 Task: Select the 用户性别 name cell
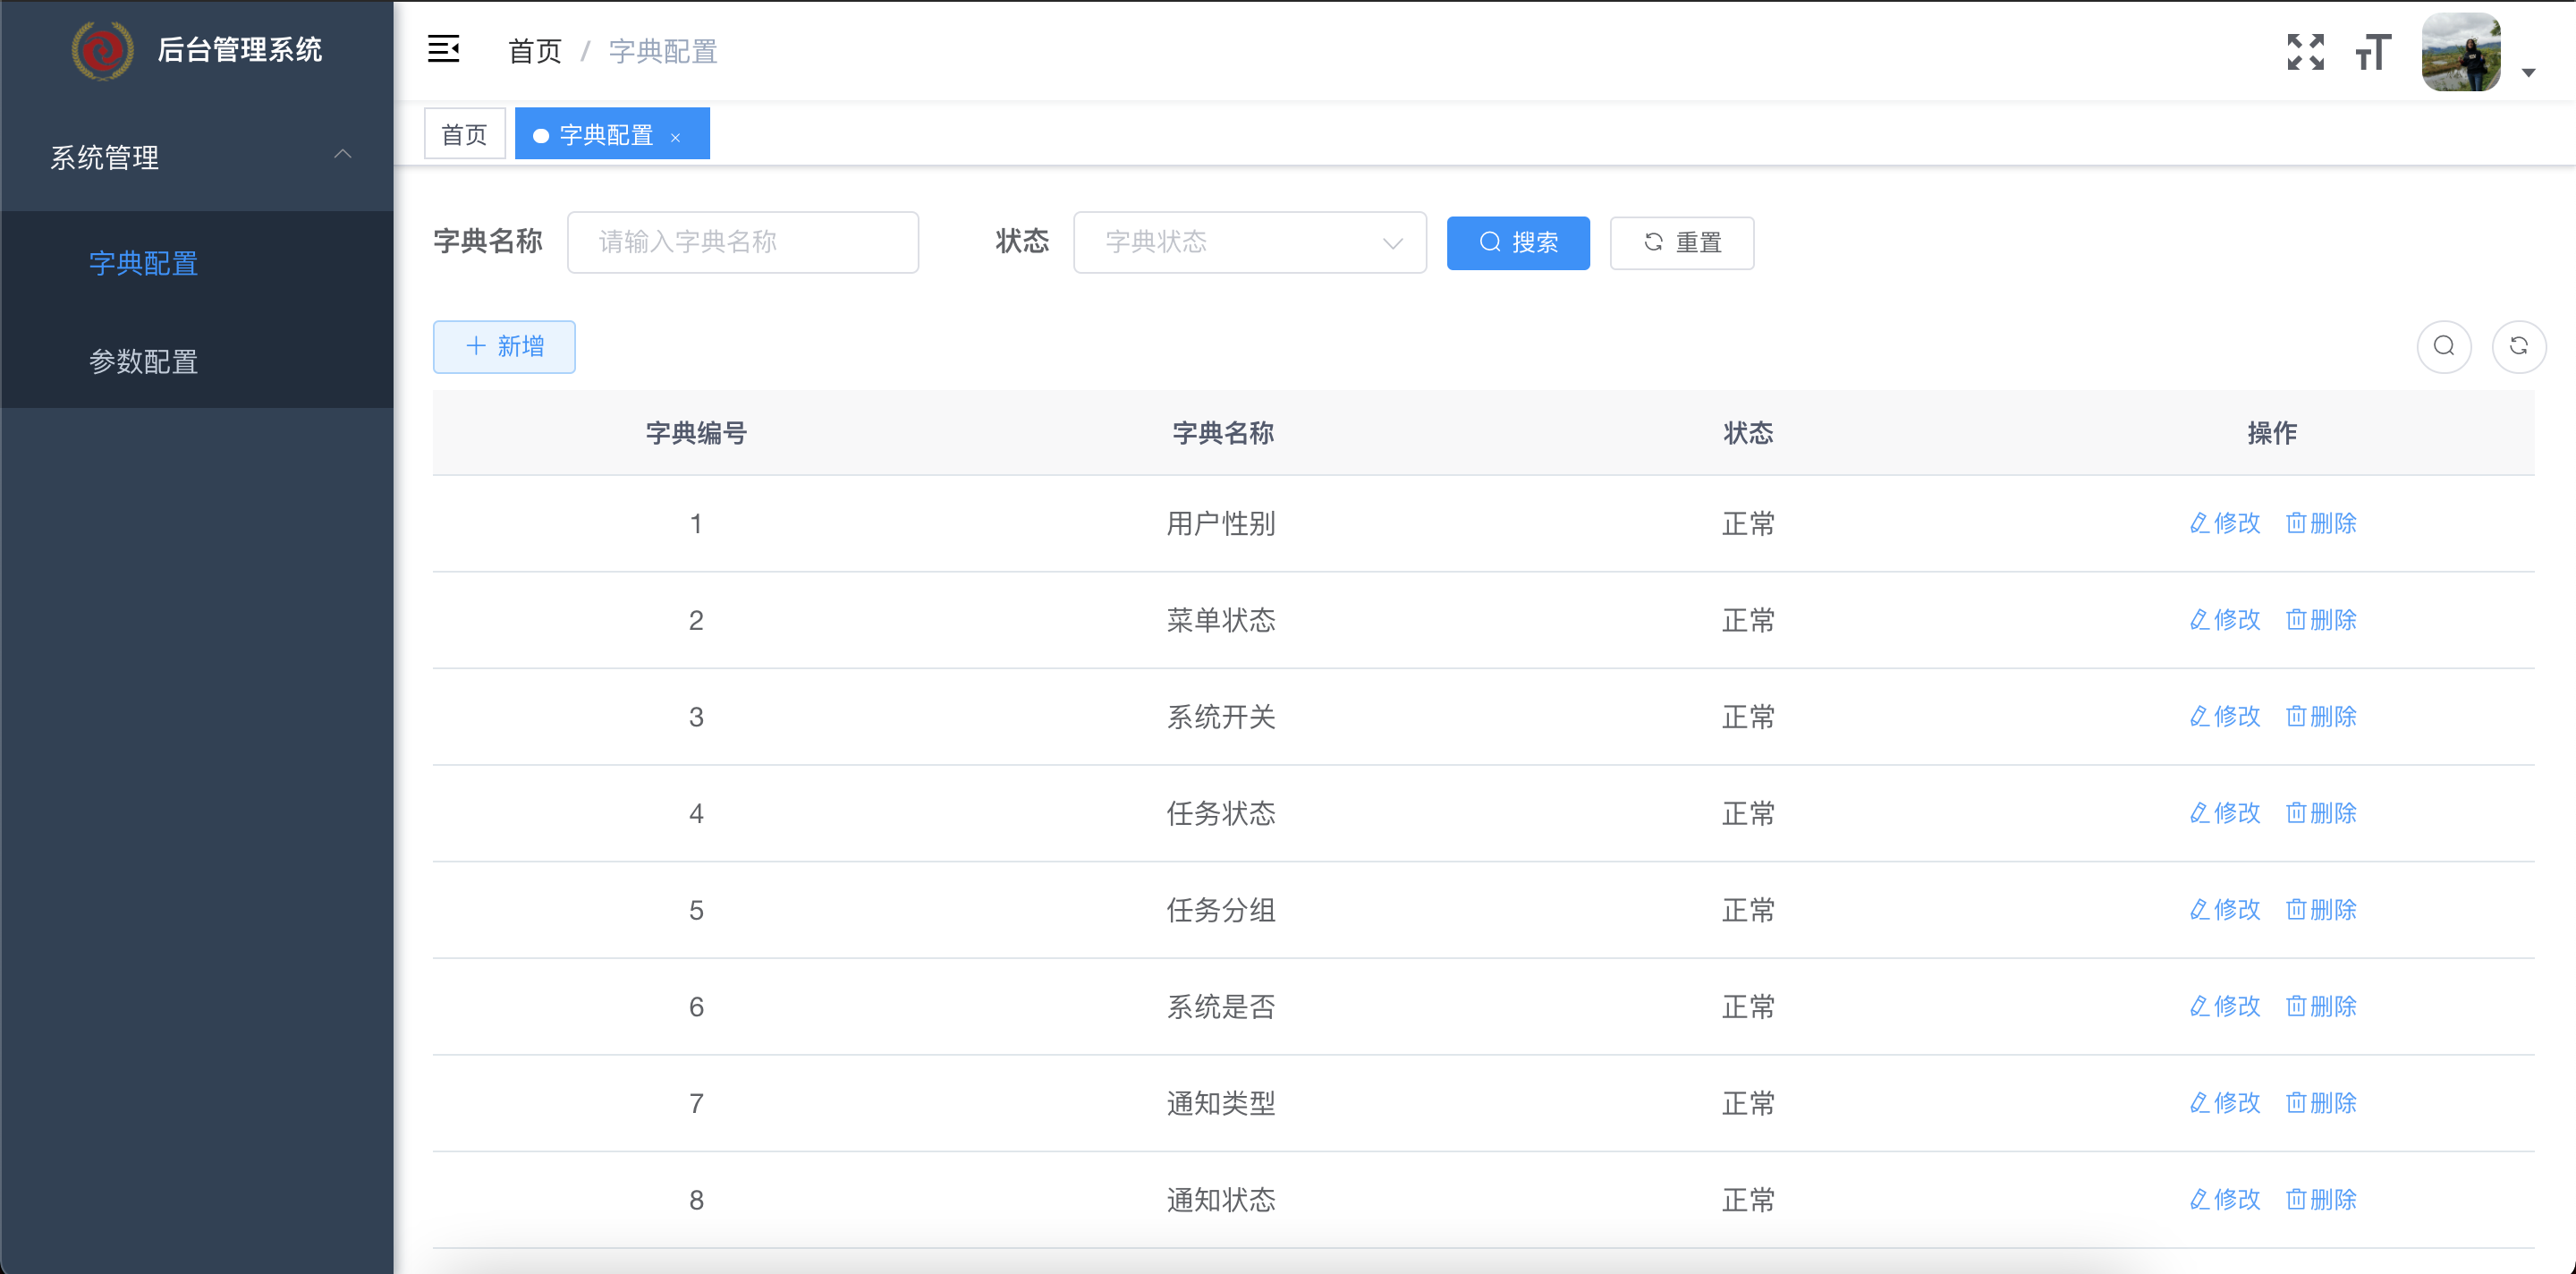pyautogui.click(x=1221, y=523)
